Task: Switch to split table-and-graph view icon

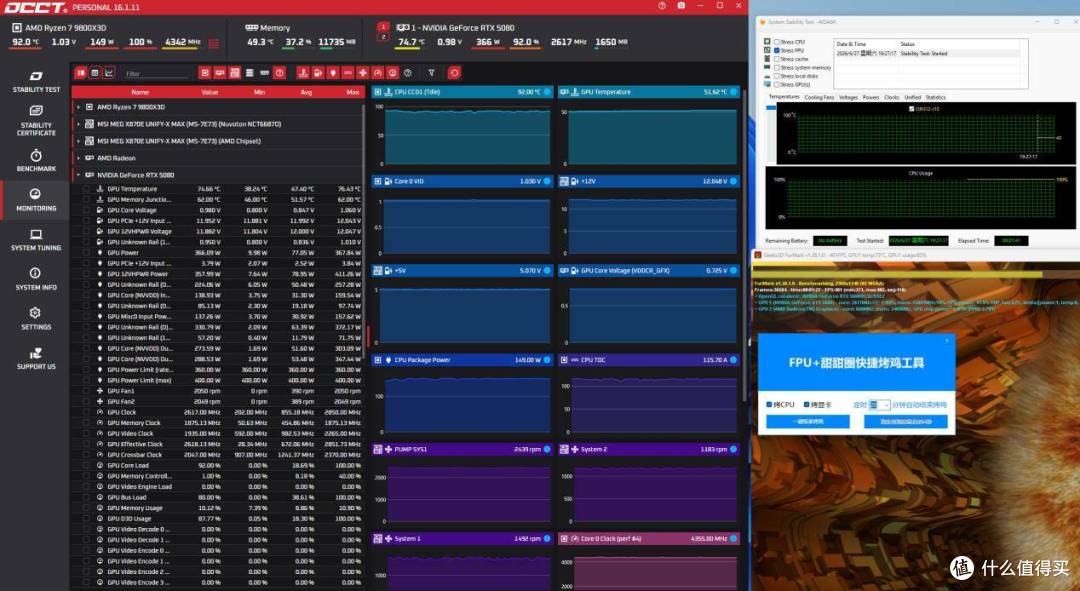Action: tap(81, 73)
